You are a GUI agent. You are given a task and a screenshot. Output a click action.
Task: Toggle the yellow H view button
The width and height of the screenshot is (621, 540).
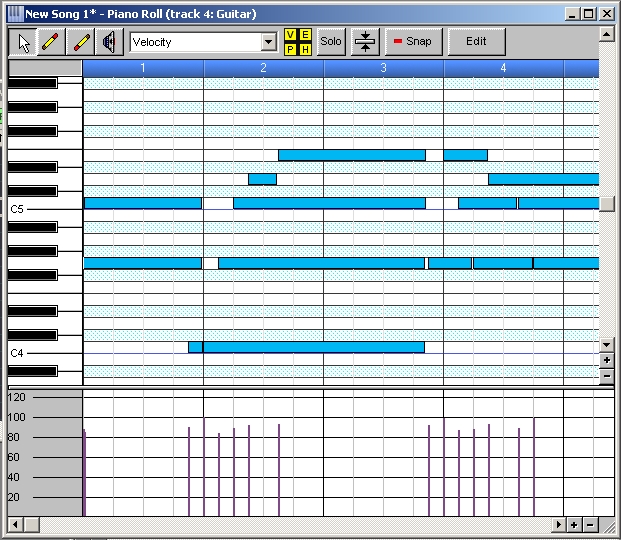(x=305, y=49)
